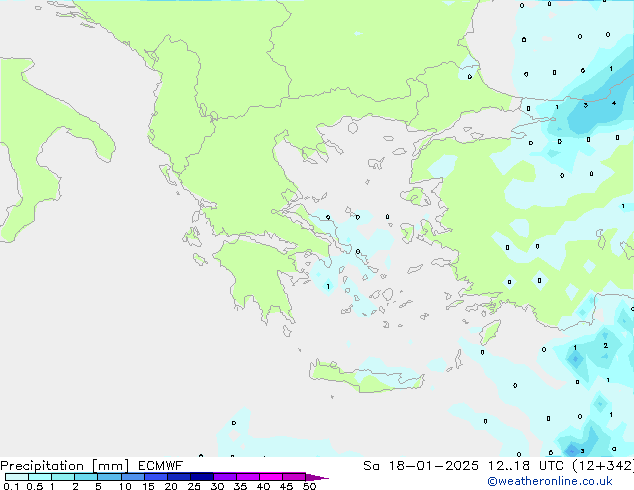This screenshot has width=634, height=490.
Task: Select the 40–45 mm magenta legend swatch
Action: click(x=271, y=477)
